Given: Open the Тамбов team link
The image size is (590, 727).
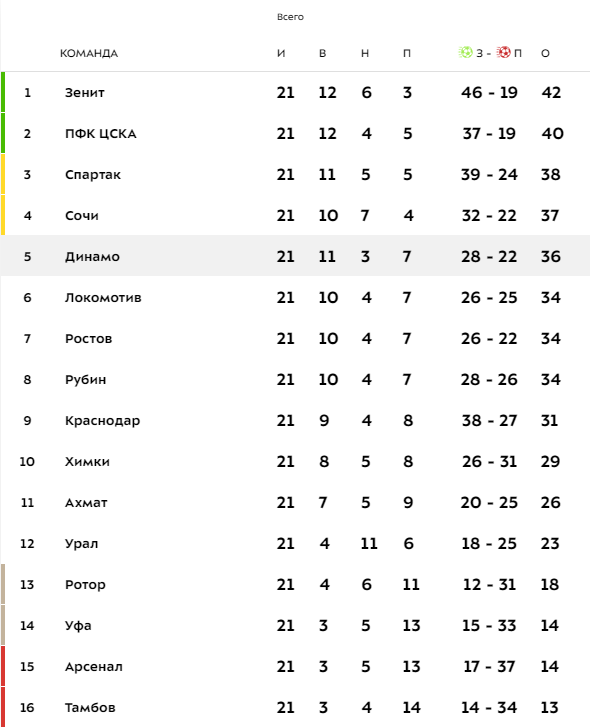Looking at the screenshot, I should click(90, 708).
